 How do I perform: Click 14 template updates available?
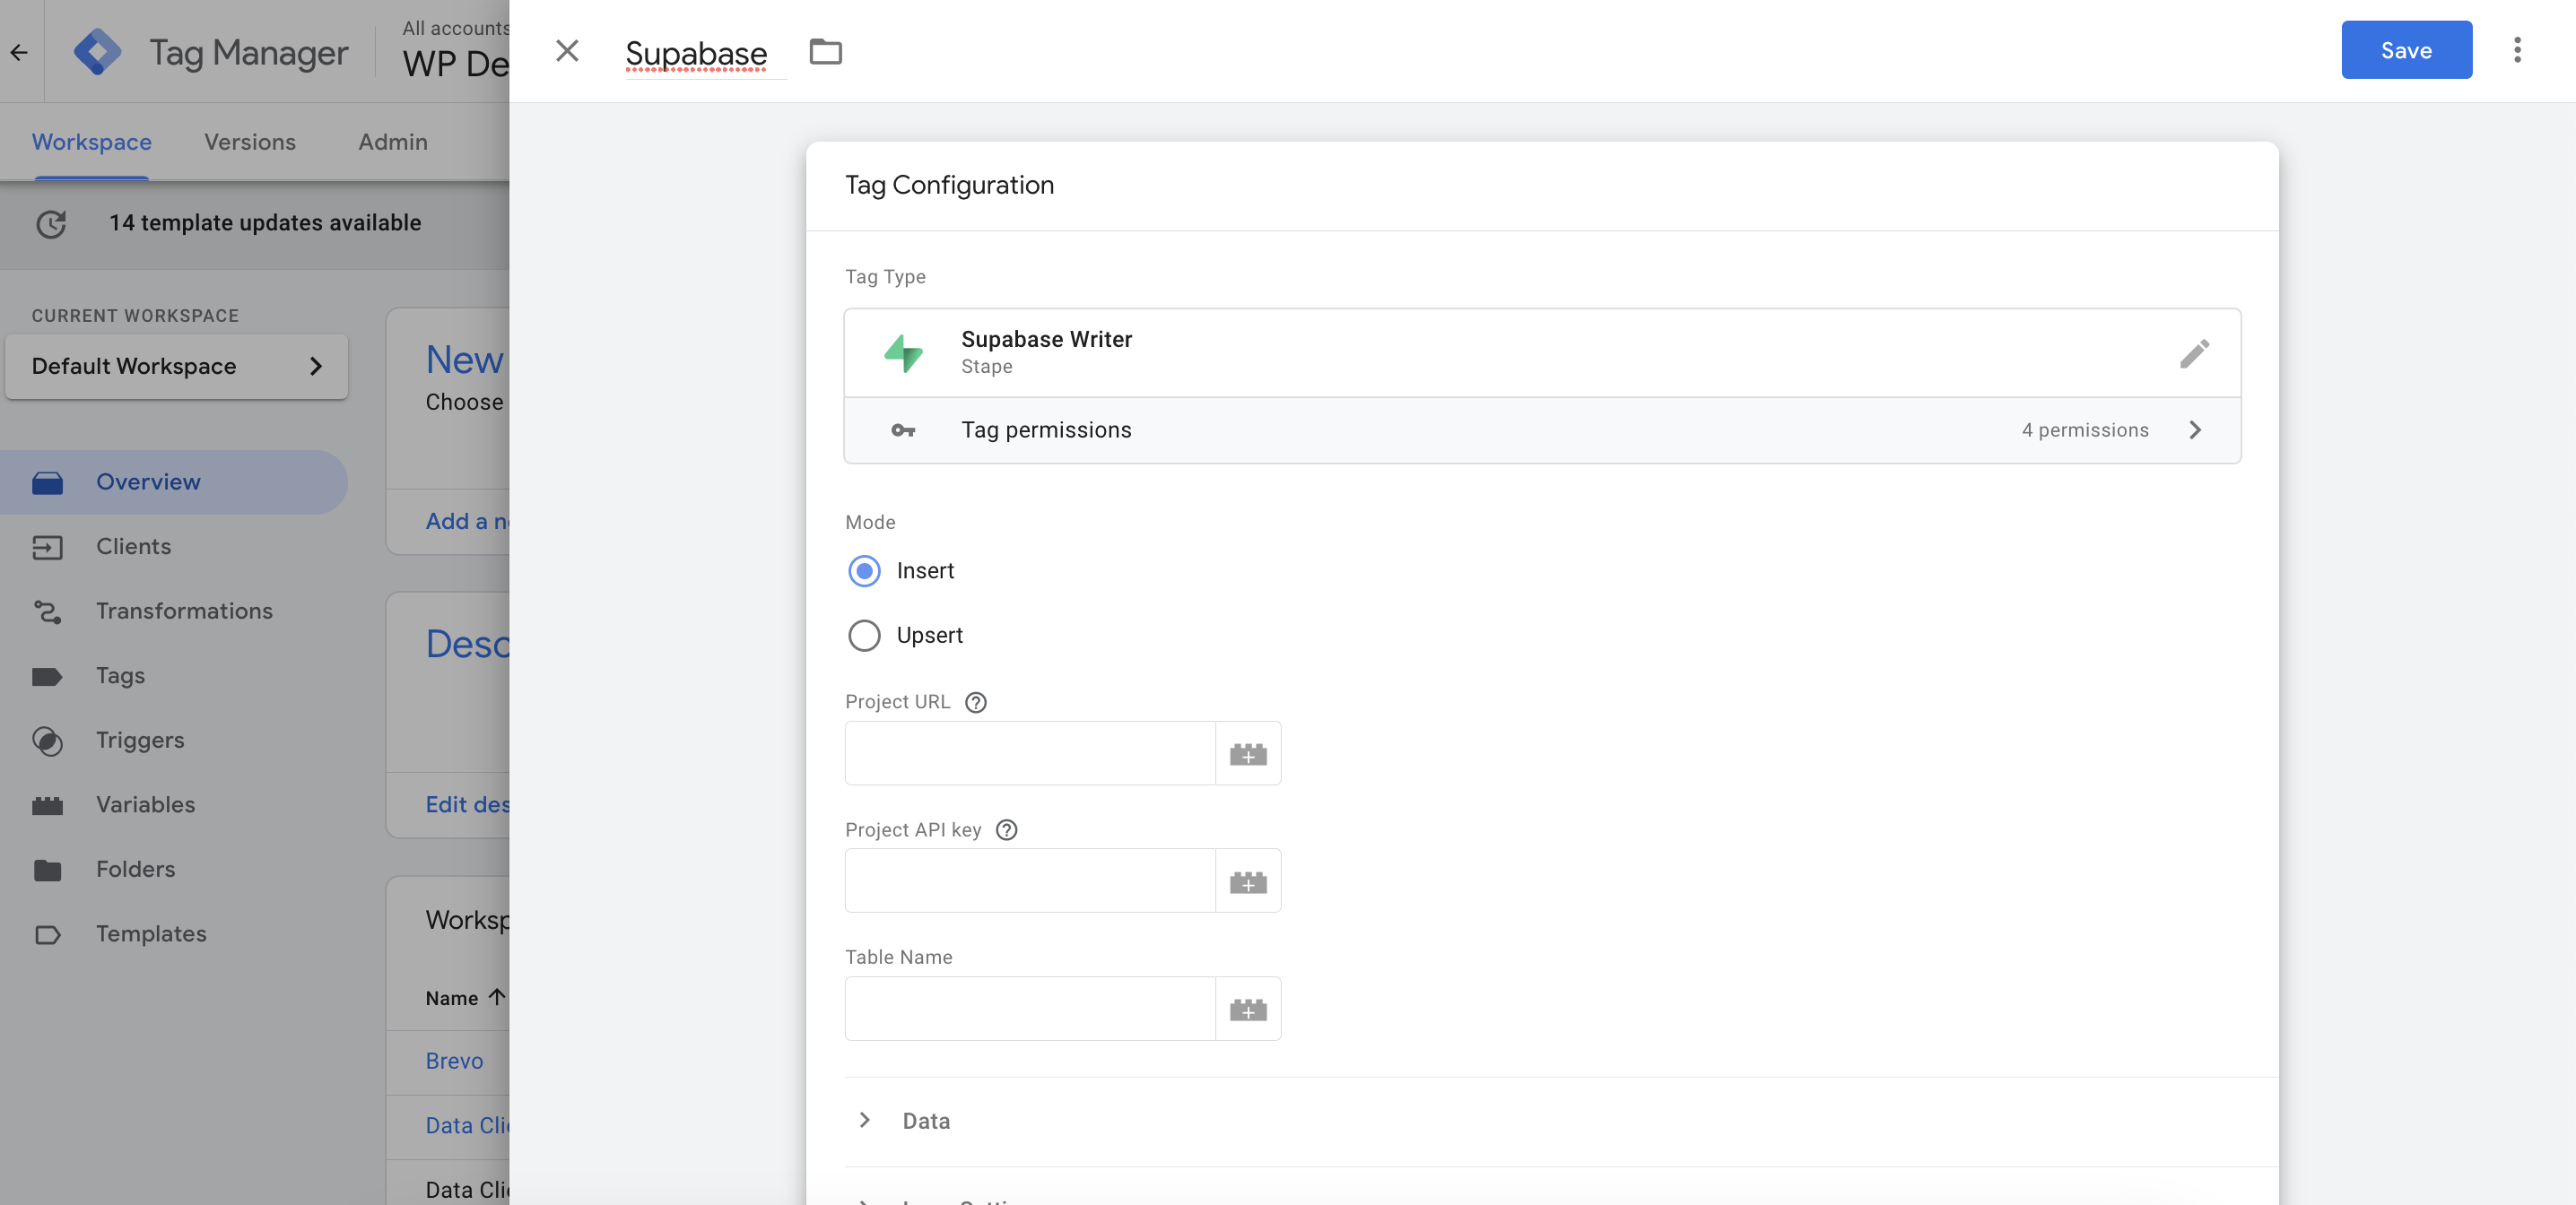click(265, 223)
